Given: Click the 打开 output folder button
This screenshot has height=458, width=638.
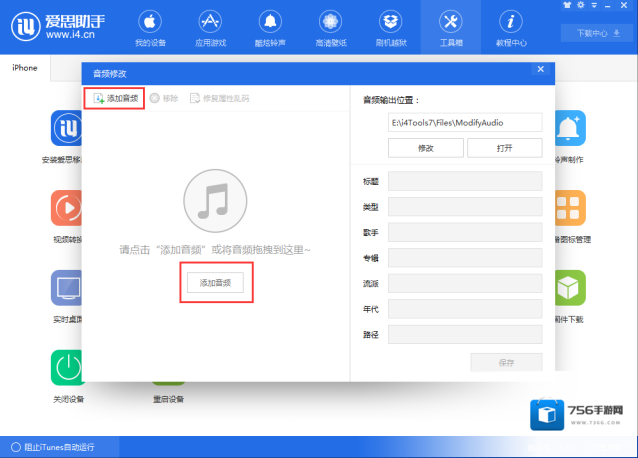Looking at the screenshot, I should click(504, 148).
